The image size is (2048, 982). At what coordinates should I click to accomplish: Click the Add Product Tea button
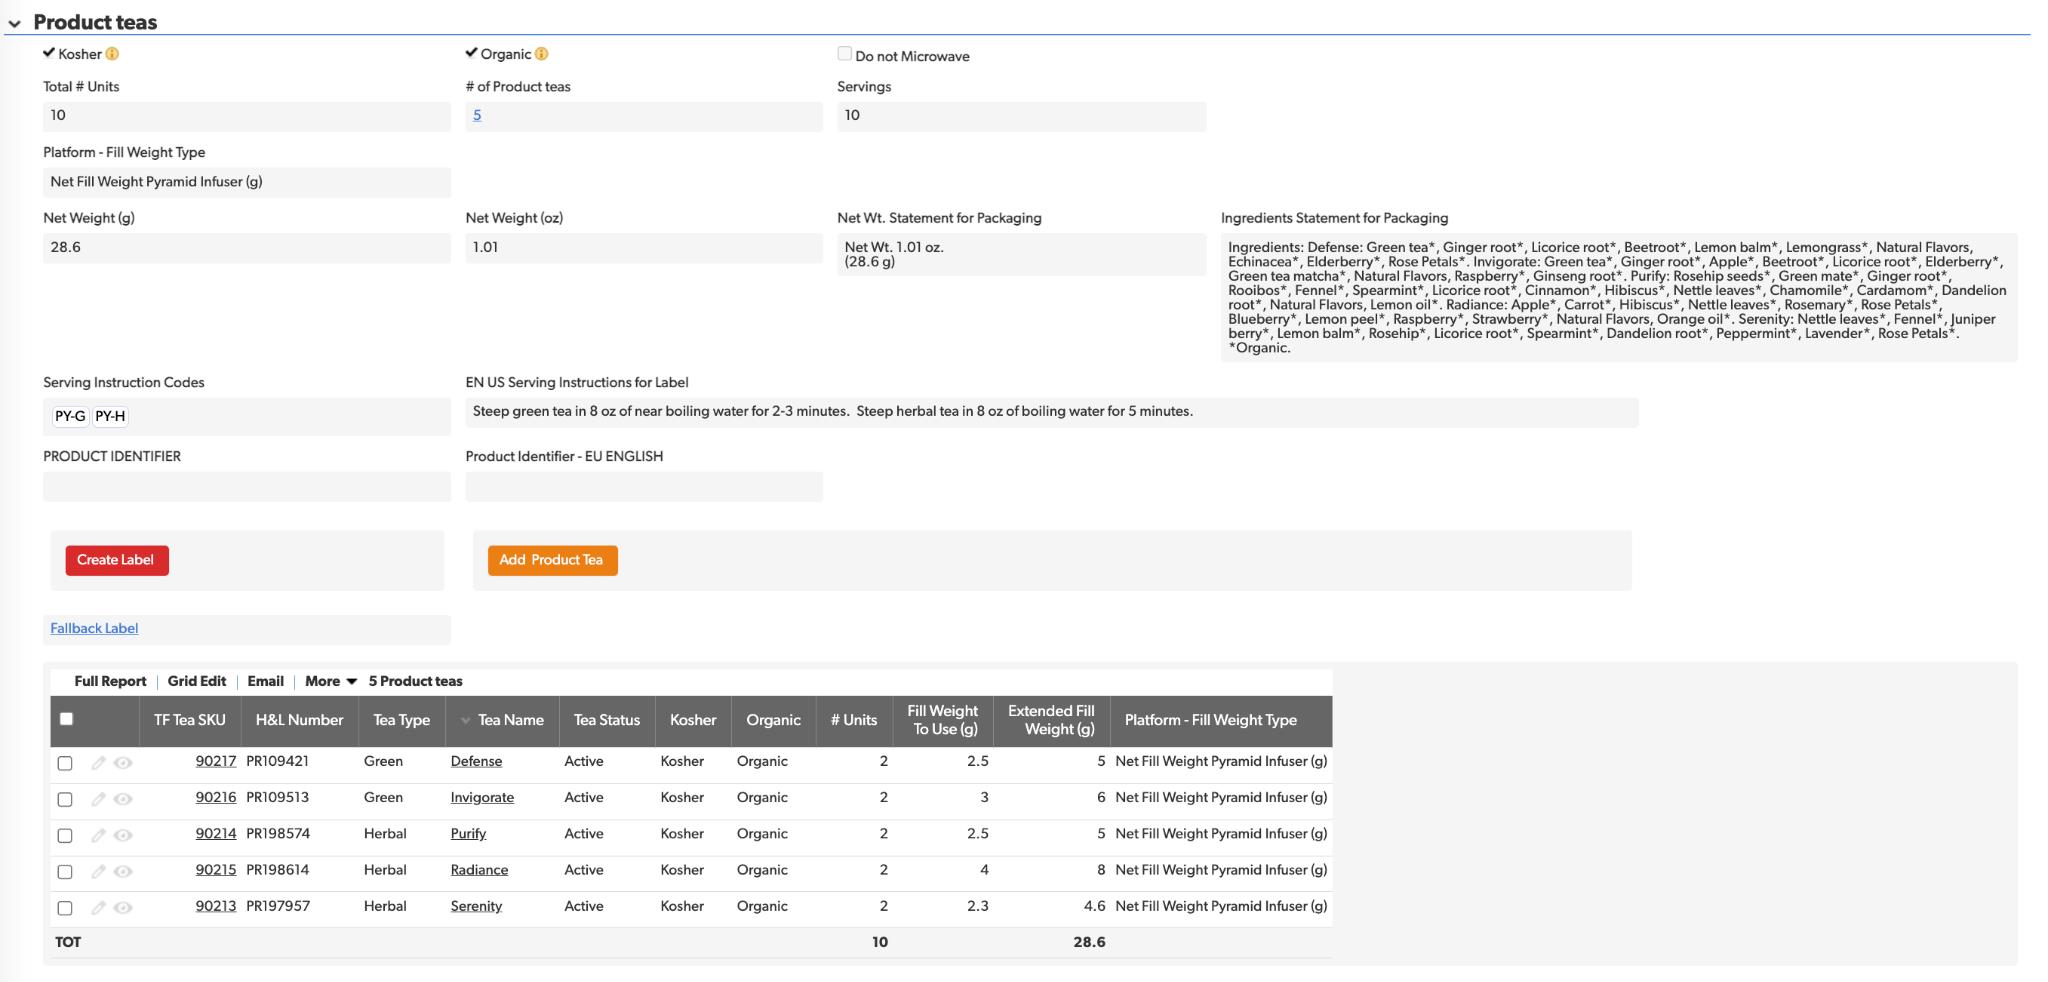click(552, 560)
